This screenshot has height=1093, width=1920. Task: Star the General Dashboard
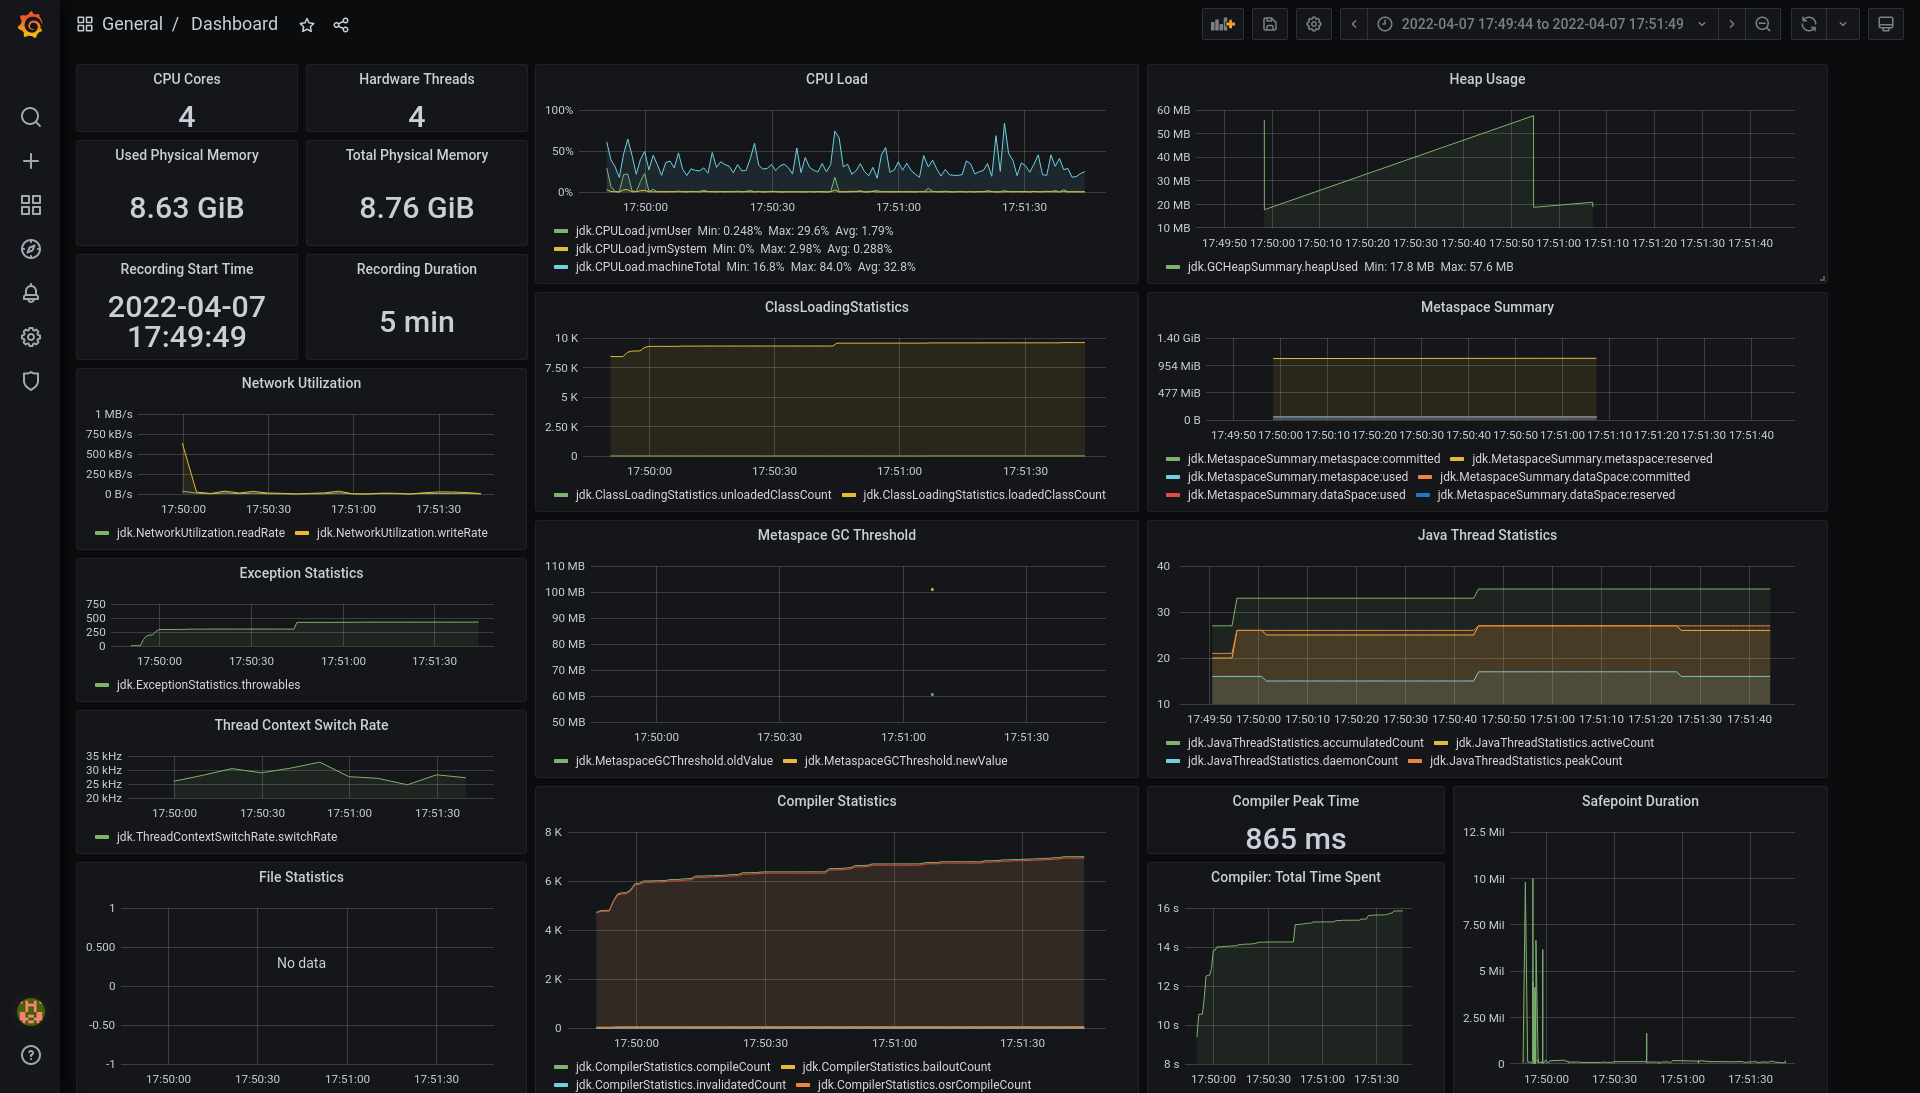click(x=306, y=25)
